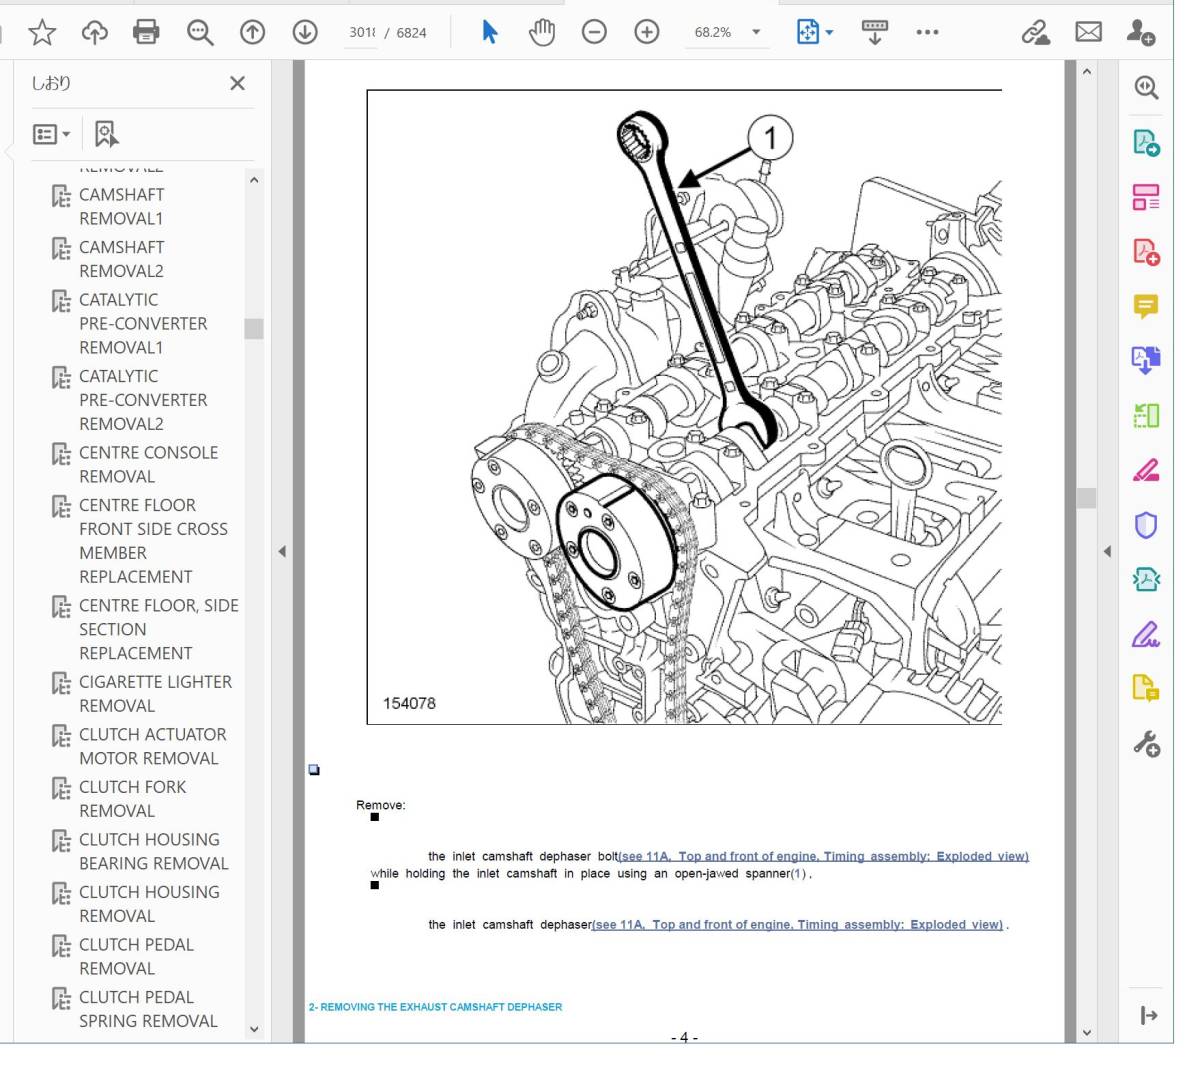Click the add user share icon

1141,33
